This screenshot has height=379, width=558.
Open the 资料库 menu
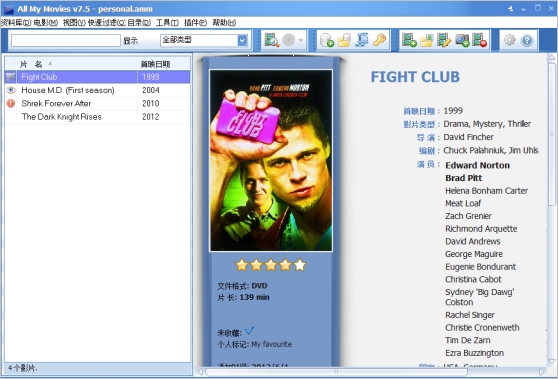[16, 23]
